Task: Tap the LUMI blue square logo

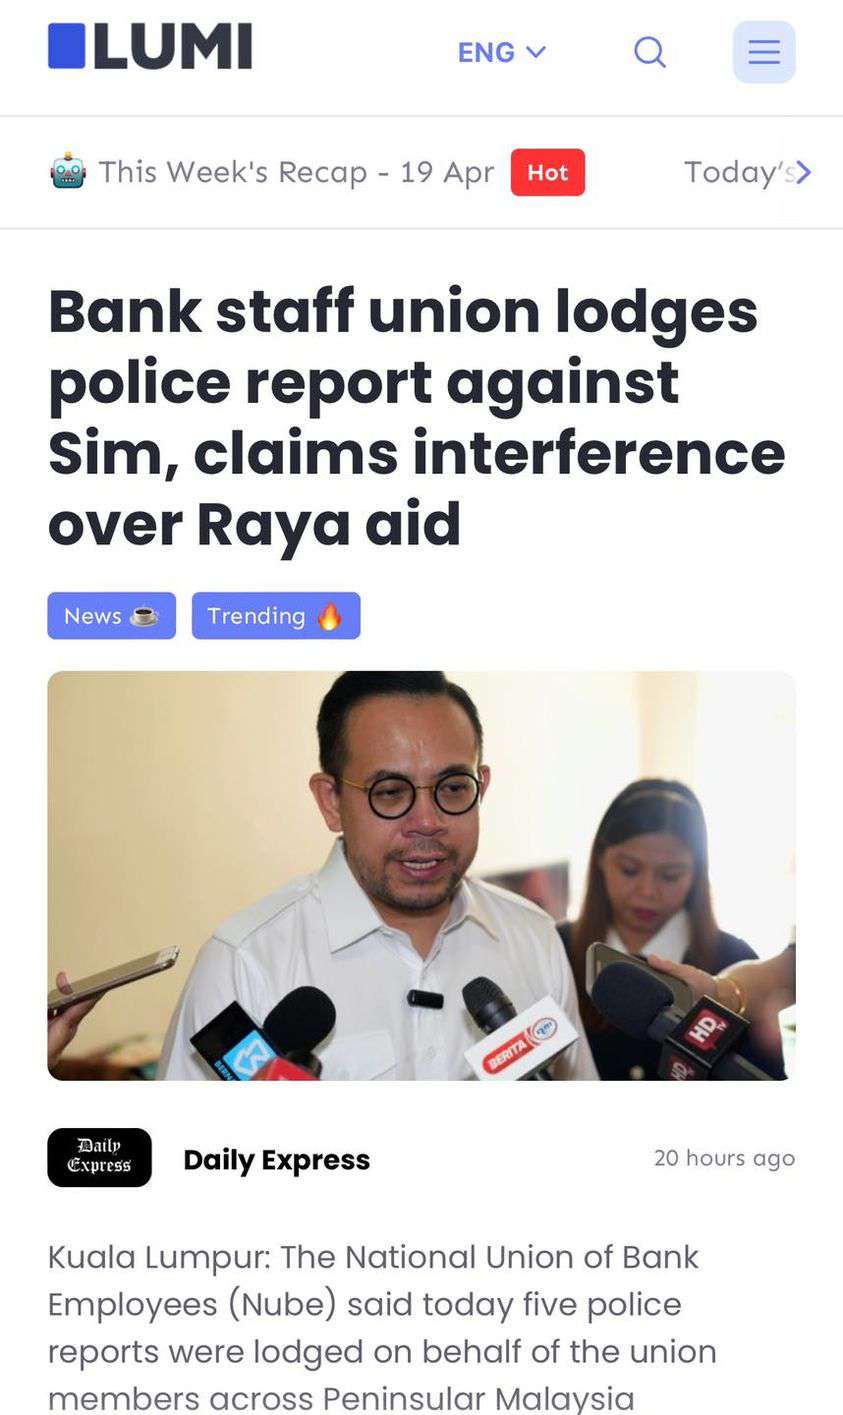Action: pyautogui.click(x=67, y=47)
